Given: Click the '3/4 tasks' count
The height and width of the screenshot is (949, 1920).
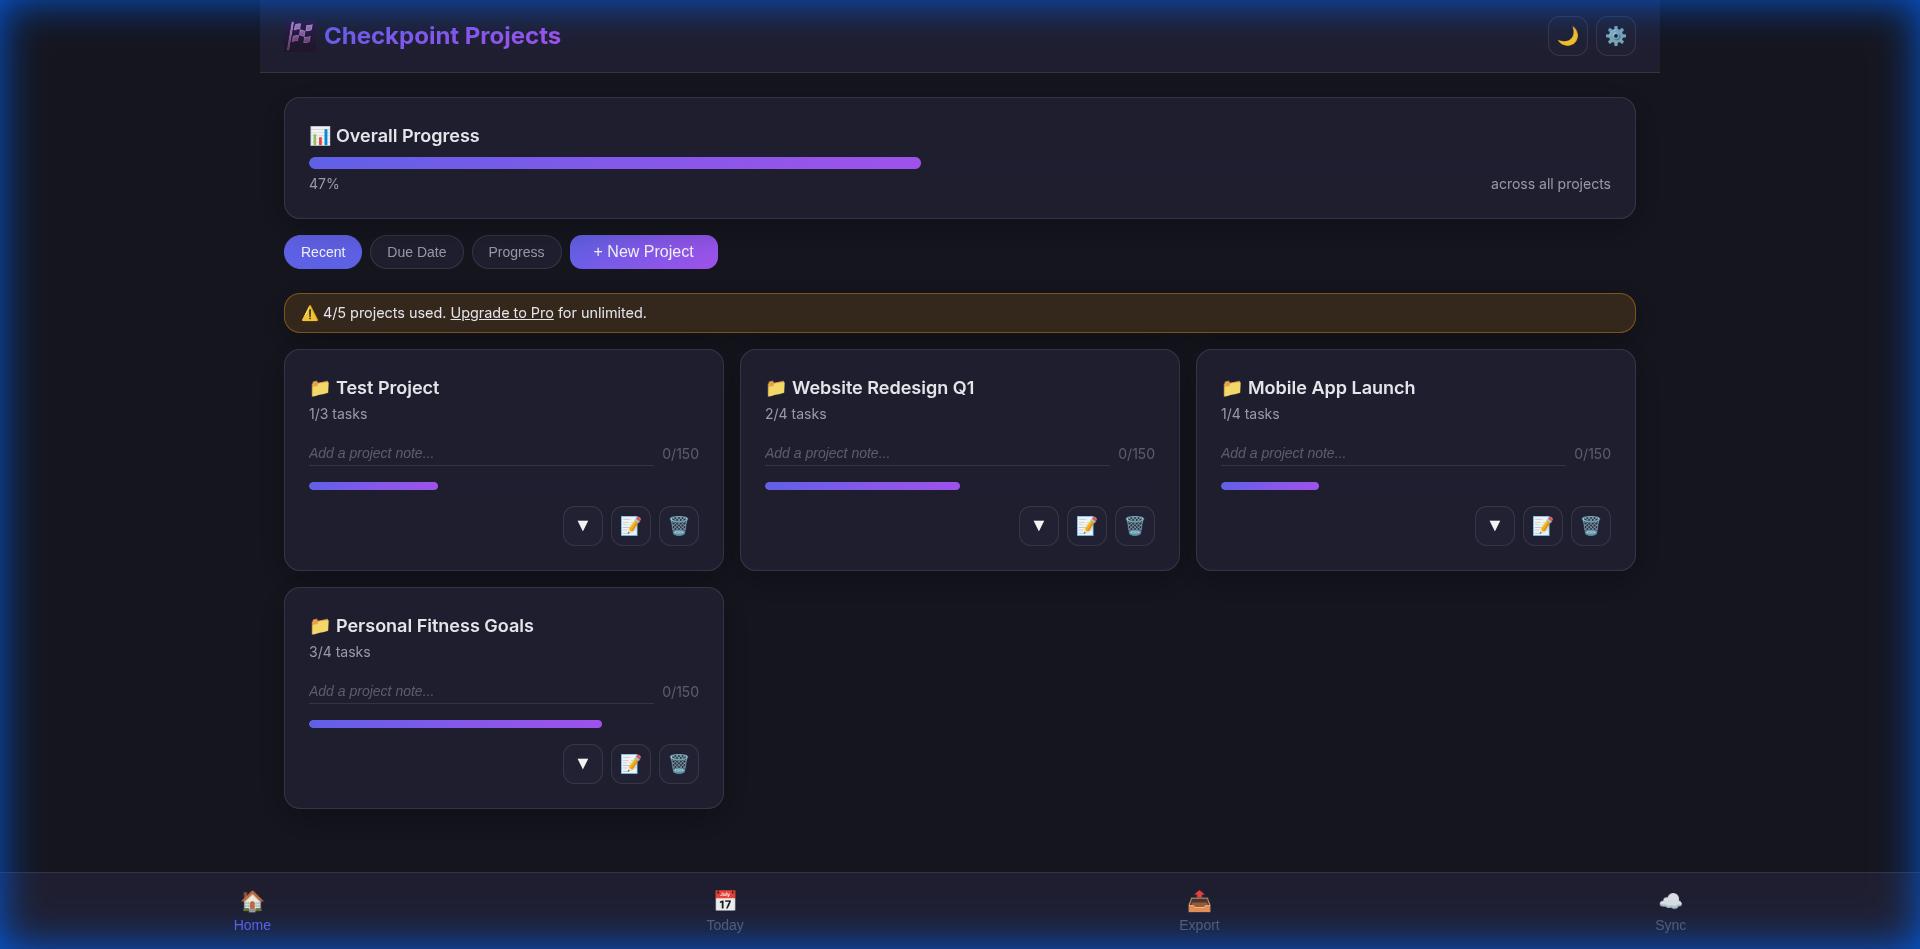Looking at the screenshot, I should (340, 652).
